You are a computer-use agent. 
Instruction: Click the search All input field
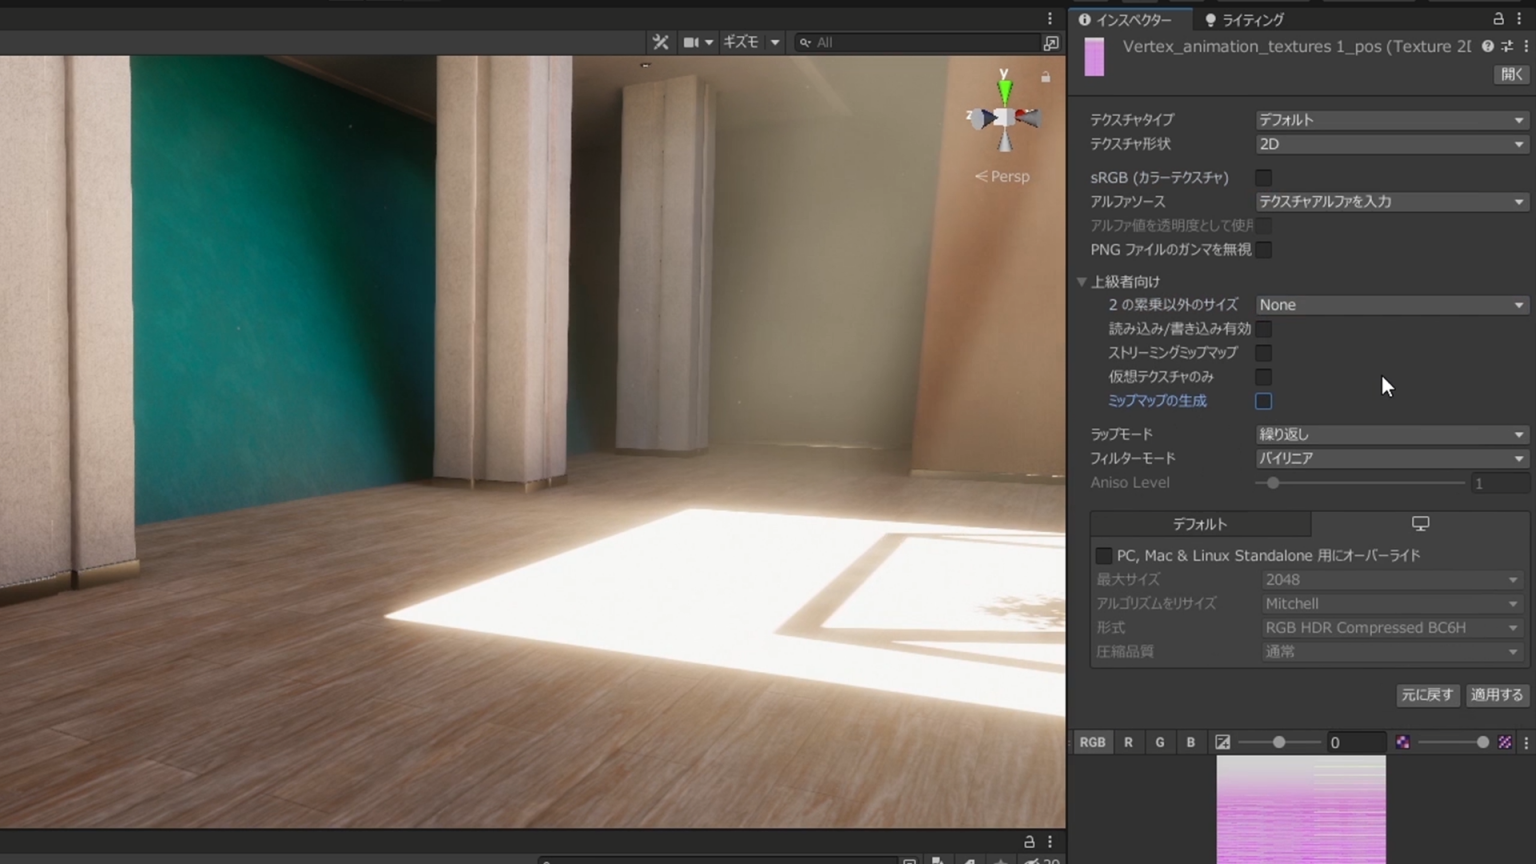(x=920, y=42)
